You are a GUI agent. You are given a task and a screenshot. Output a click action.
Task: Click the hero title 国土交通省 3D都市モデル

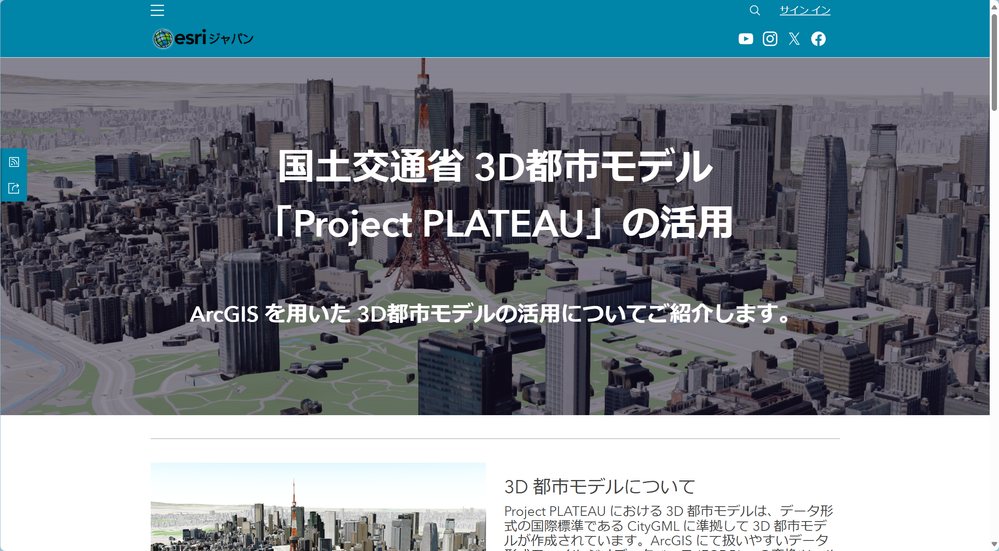(495, 167)
